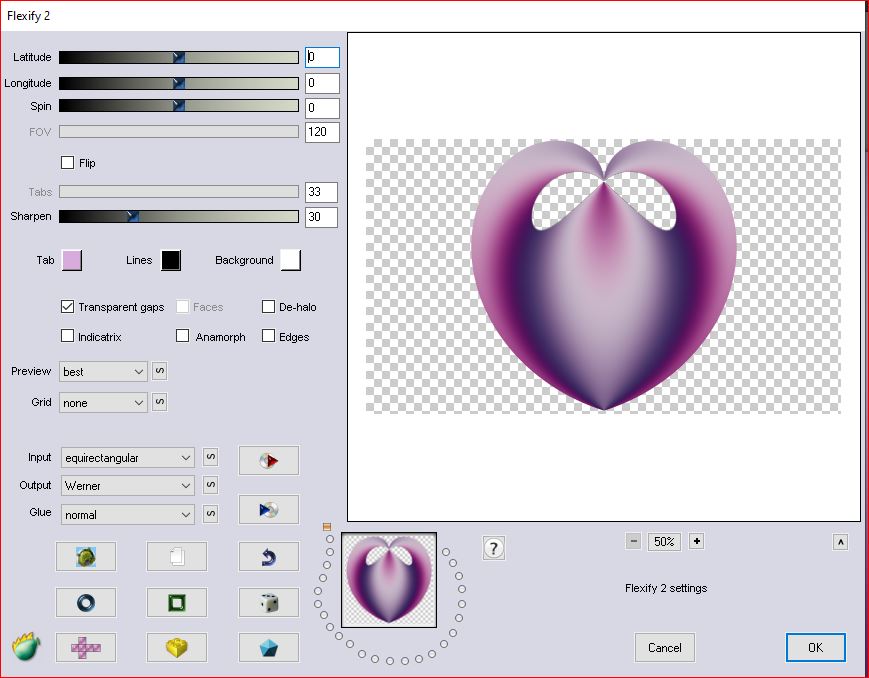Click the 'Flexify 2 settings' text

point(666,588)
